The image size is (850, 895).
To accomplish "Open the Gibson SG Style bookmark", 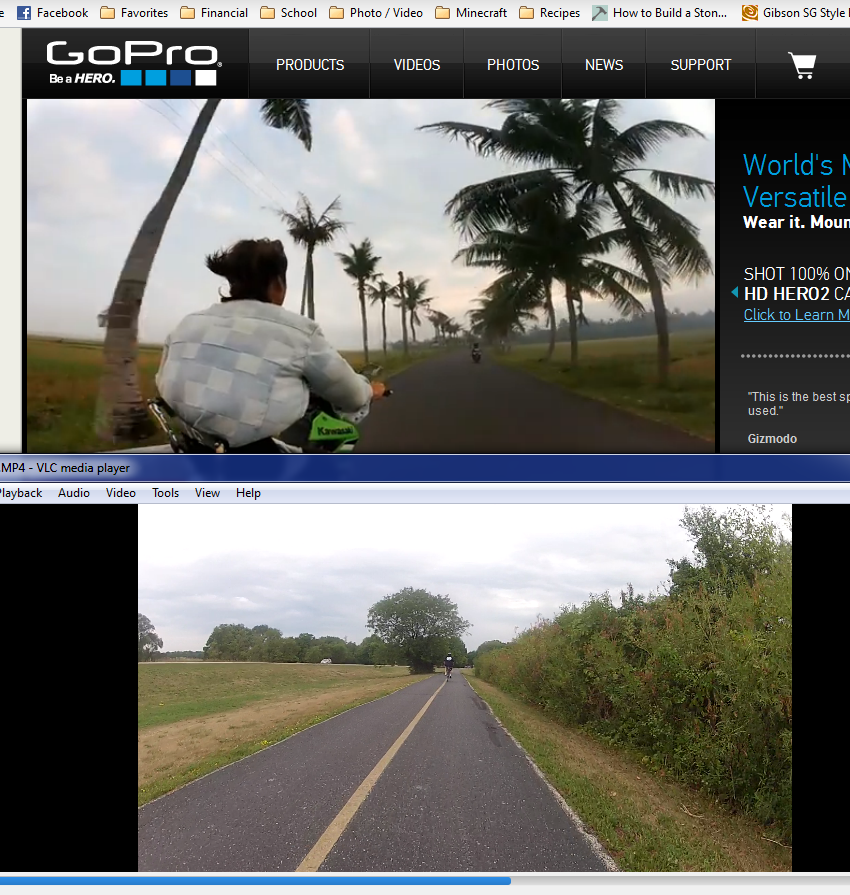I will coord(796,13).
